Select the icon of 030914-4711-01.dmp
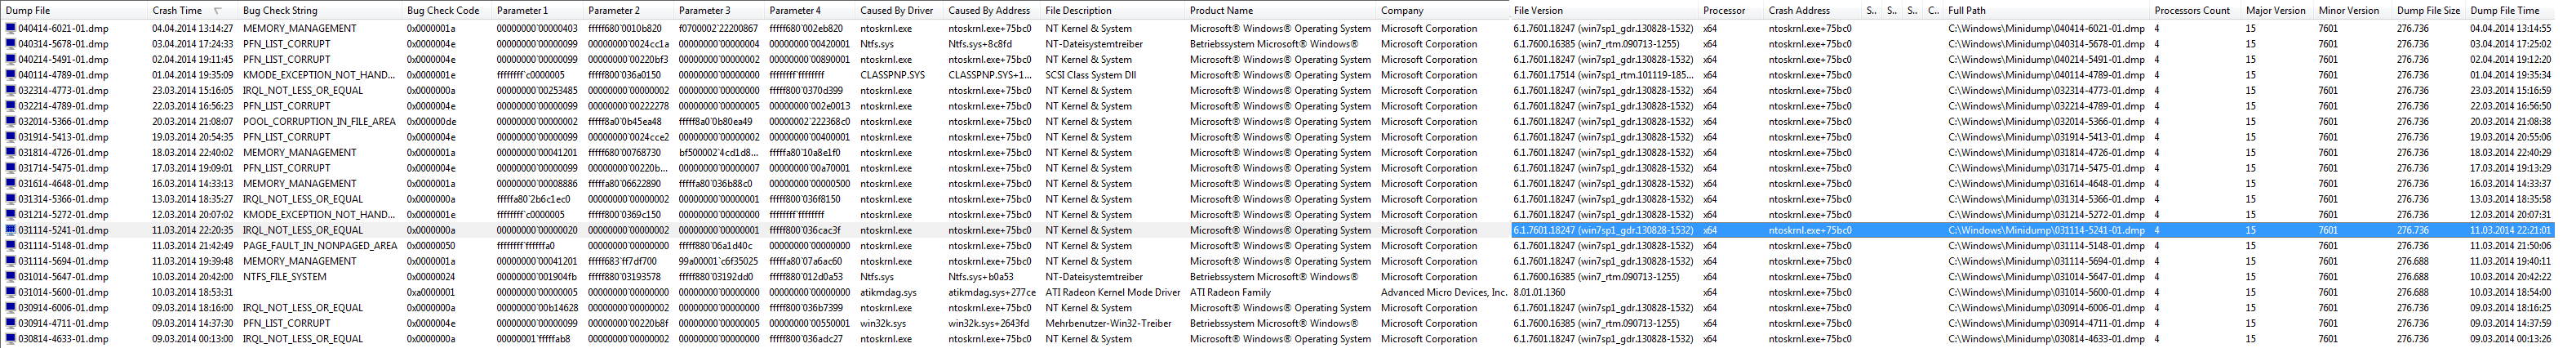 (x=11, y=323)
